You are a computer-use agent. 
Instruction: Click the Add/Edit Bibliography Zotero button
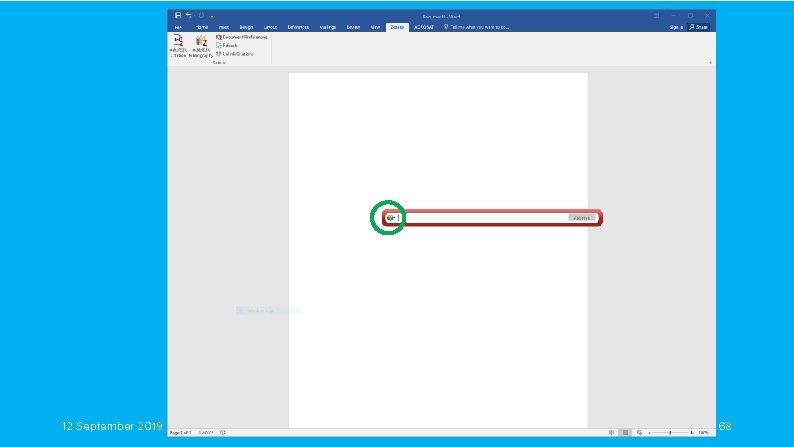pyautogui.click(x=201, y=46)
